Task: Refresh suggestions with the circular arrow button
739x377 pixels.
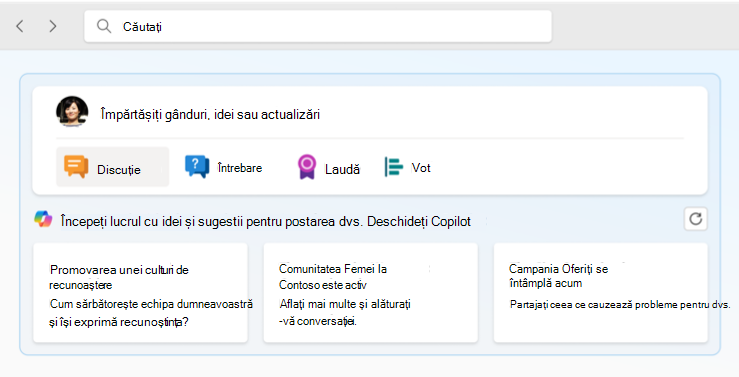Action: click(x=696, y=219)
